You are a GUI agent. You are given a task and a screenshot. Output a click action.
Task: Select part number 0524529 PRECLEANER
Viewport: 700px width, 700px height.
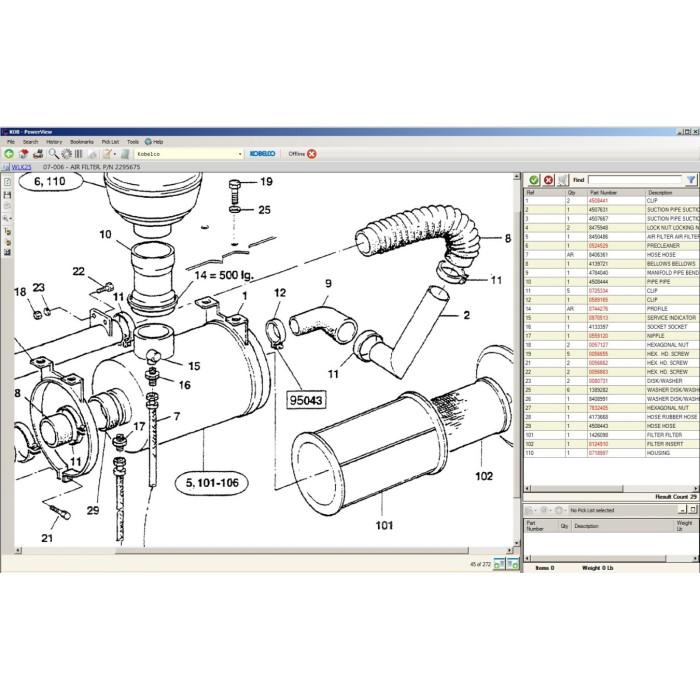(612, 246)
